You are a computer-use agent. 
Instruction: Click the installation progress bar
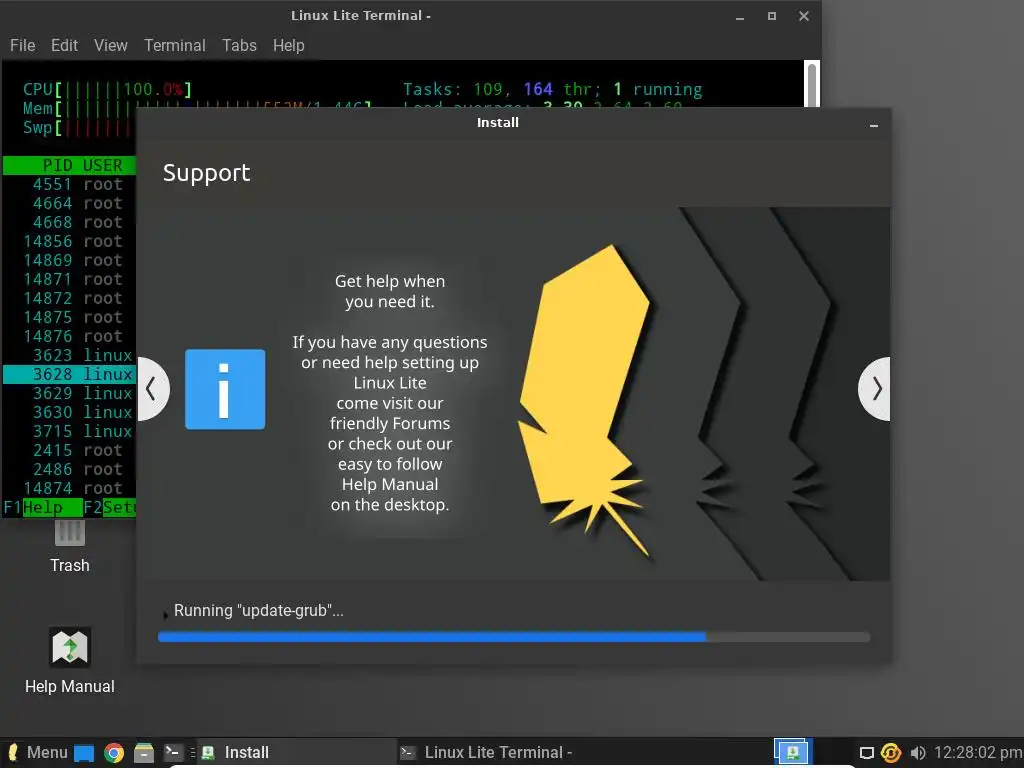tap(514, 637)
